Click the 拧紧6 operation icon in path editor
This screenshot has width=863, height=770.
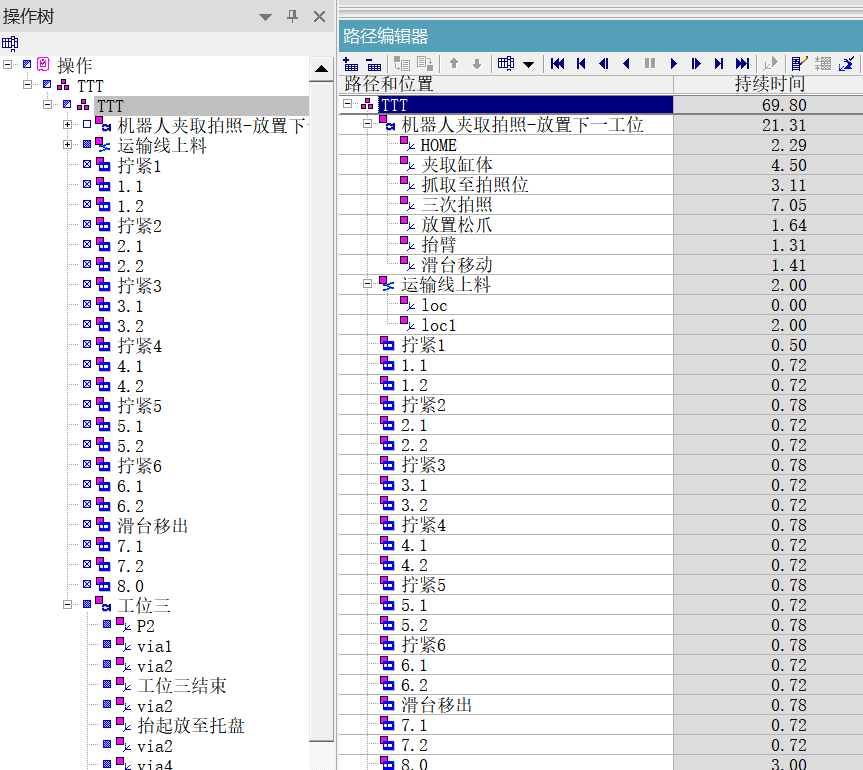tap(387, 645)
